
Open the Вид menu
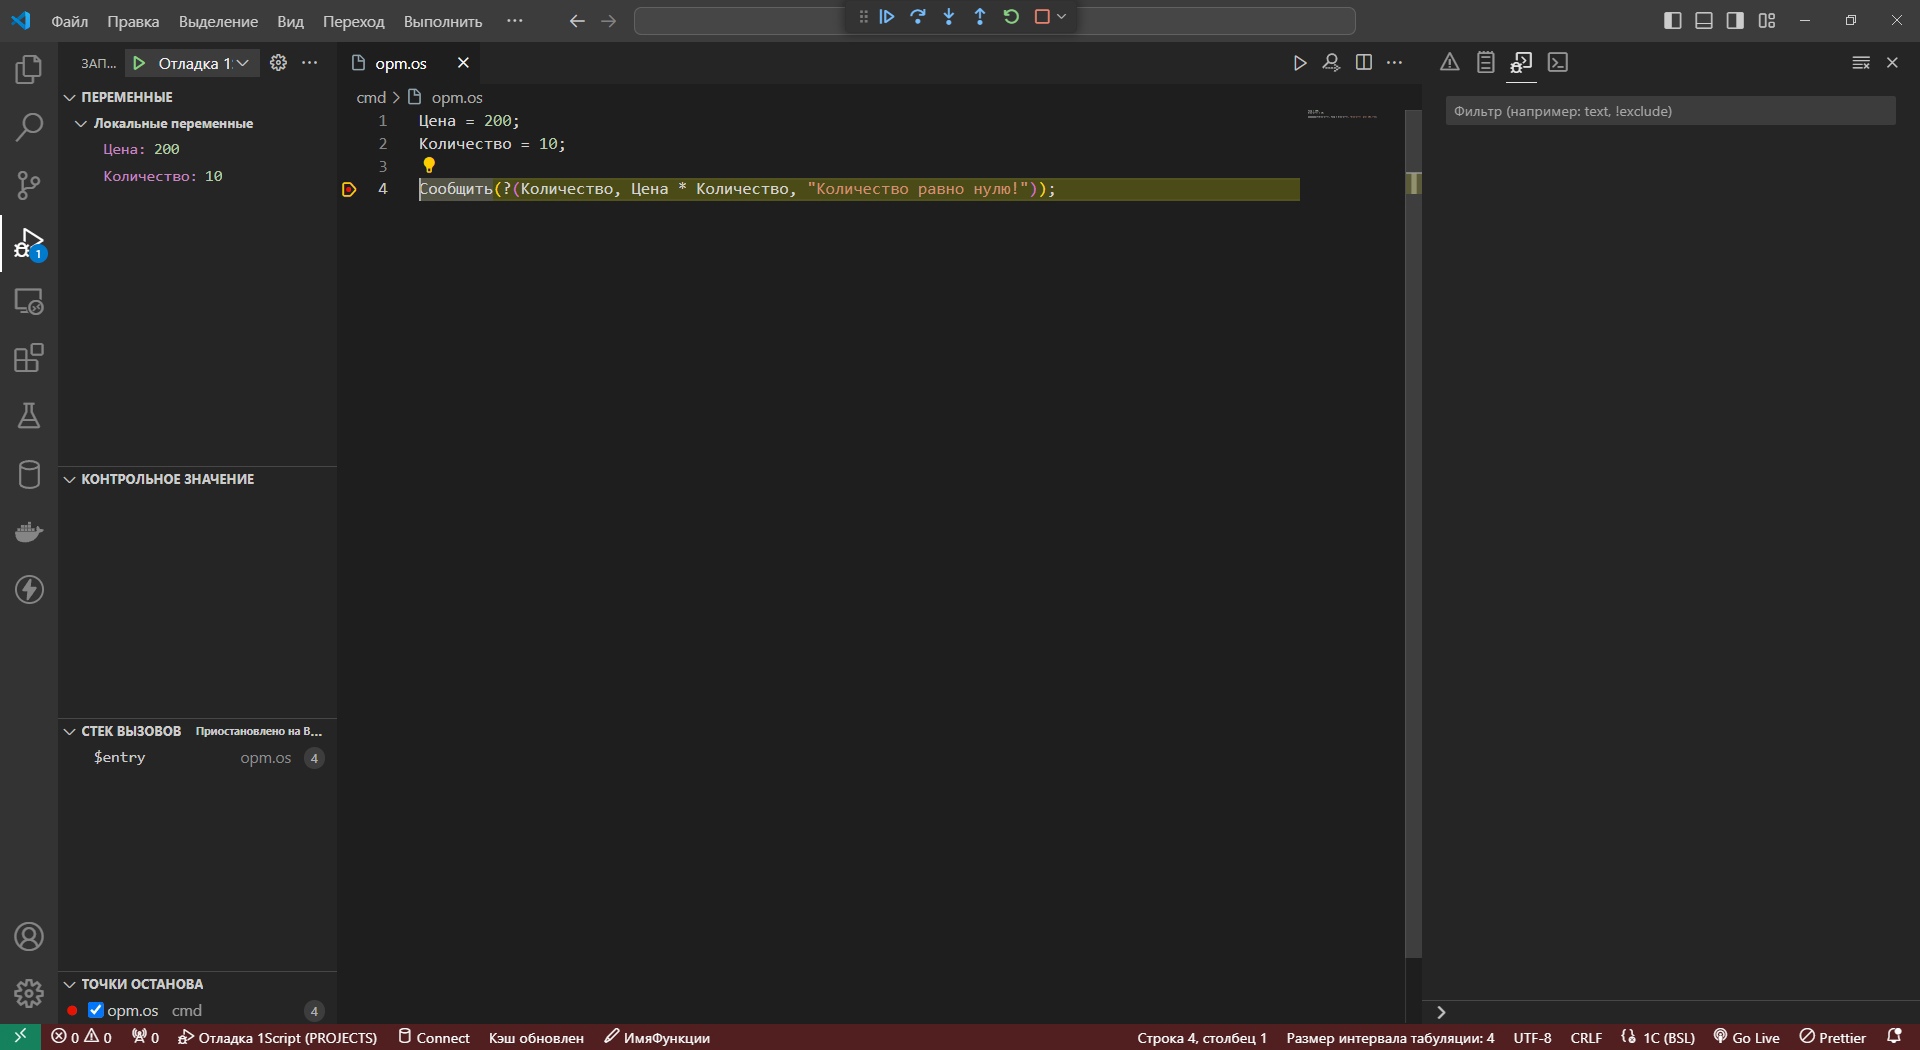[290, 21]
